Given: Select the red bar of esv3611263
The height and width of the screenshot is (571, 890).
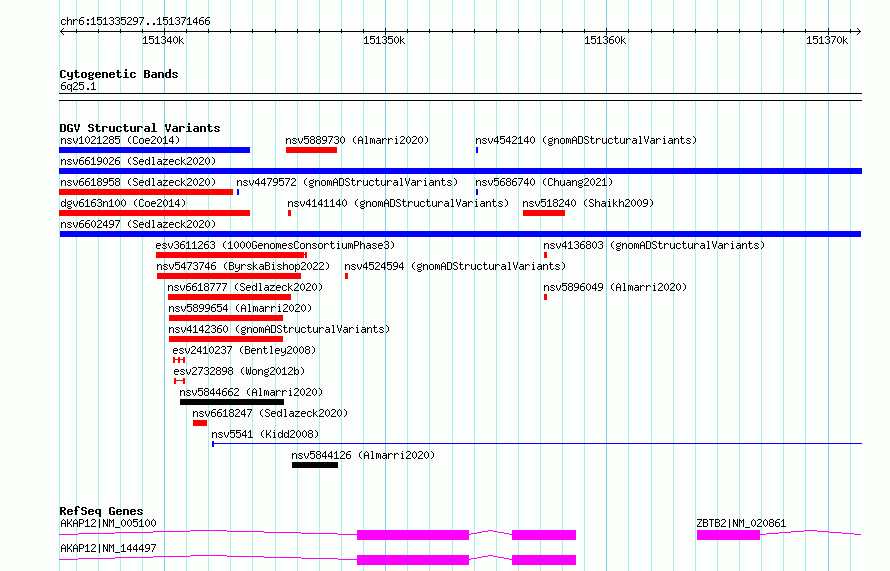Looking at the screenshot, I should coord(231,255).
